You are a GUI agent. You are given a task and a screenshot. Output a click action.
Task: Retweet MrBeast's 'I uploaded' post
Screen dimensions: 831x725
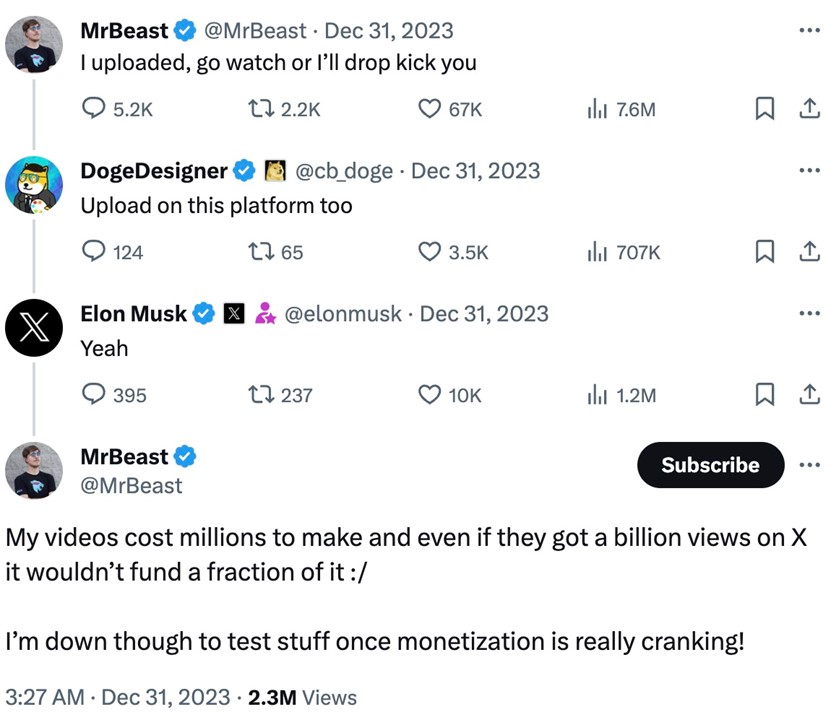click(260, 109)
